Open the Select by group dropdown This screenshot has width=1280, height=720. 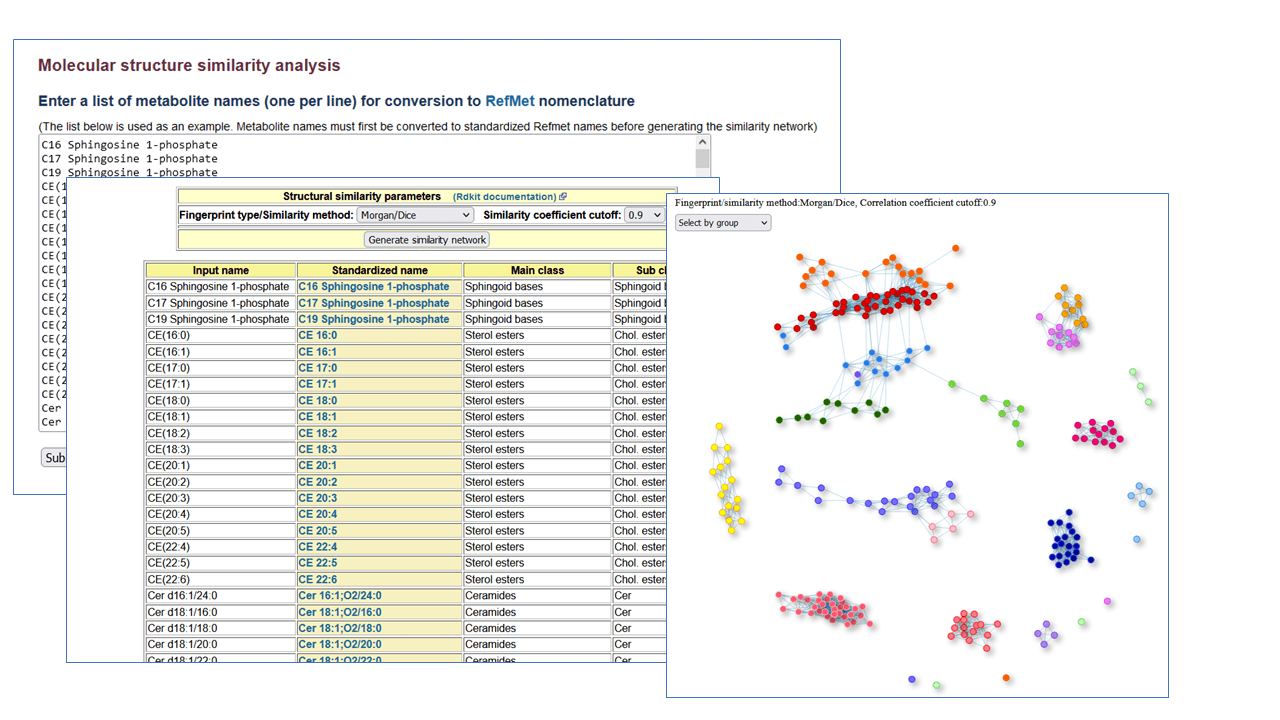[x=723, y=223]
